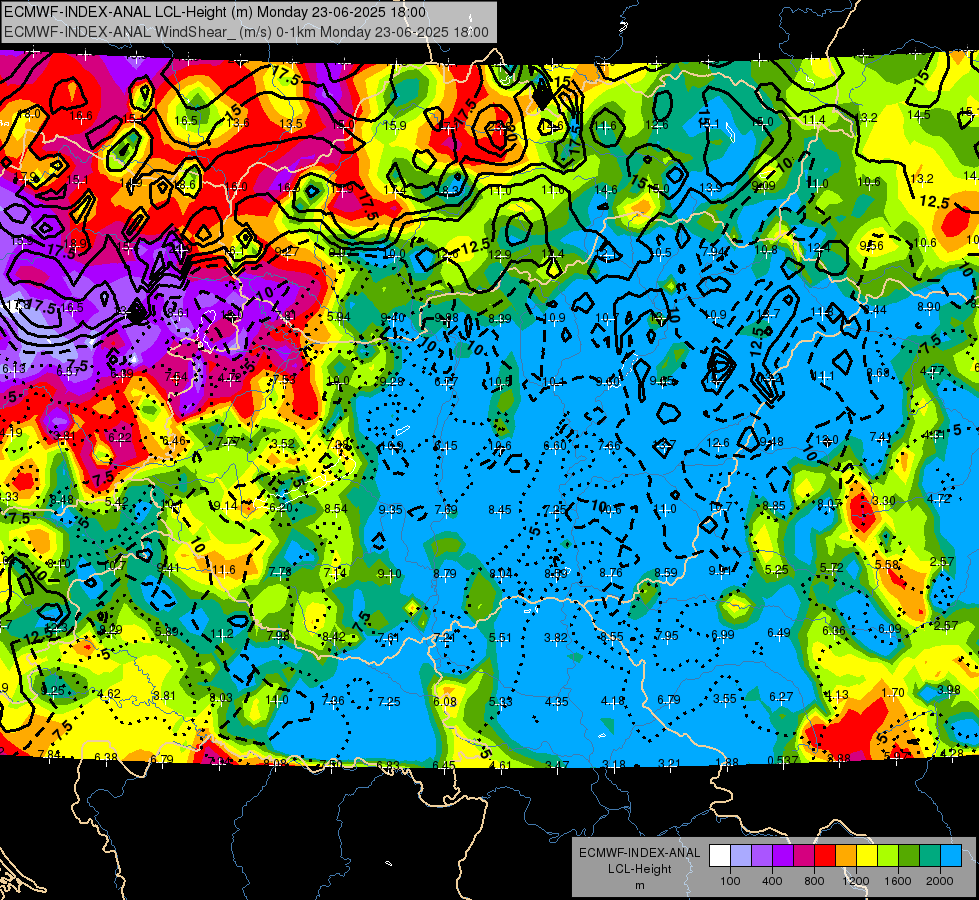Select the grid value 5.94
Screen dimensions: 979x900
tap(338, 316)
